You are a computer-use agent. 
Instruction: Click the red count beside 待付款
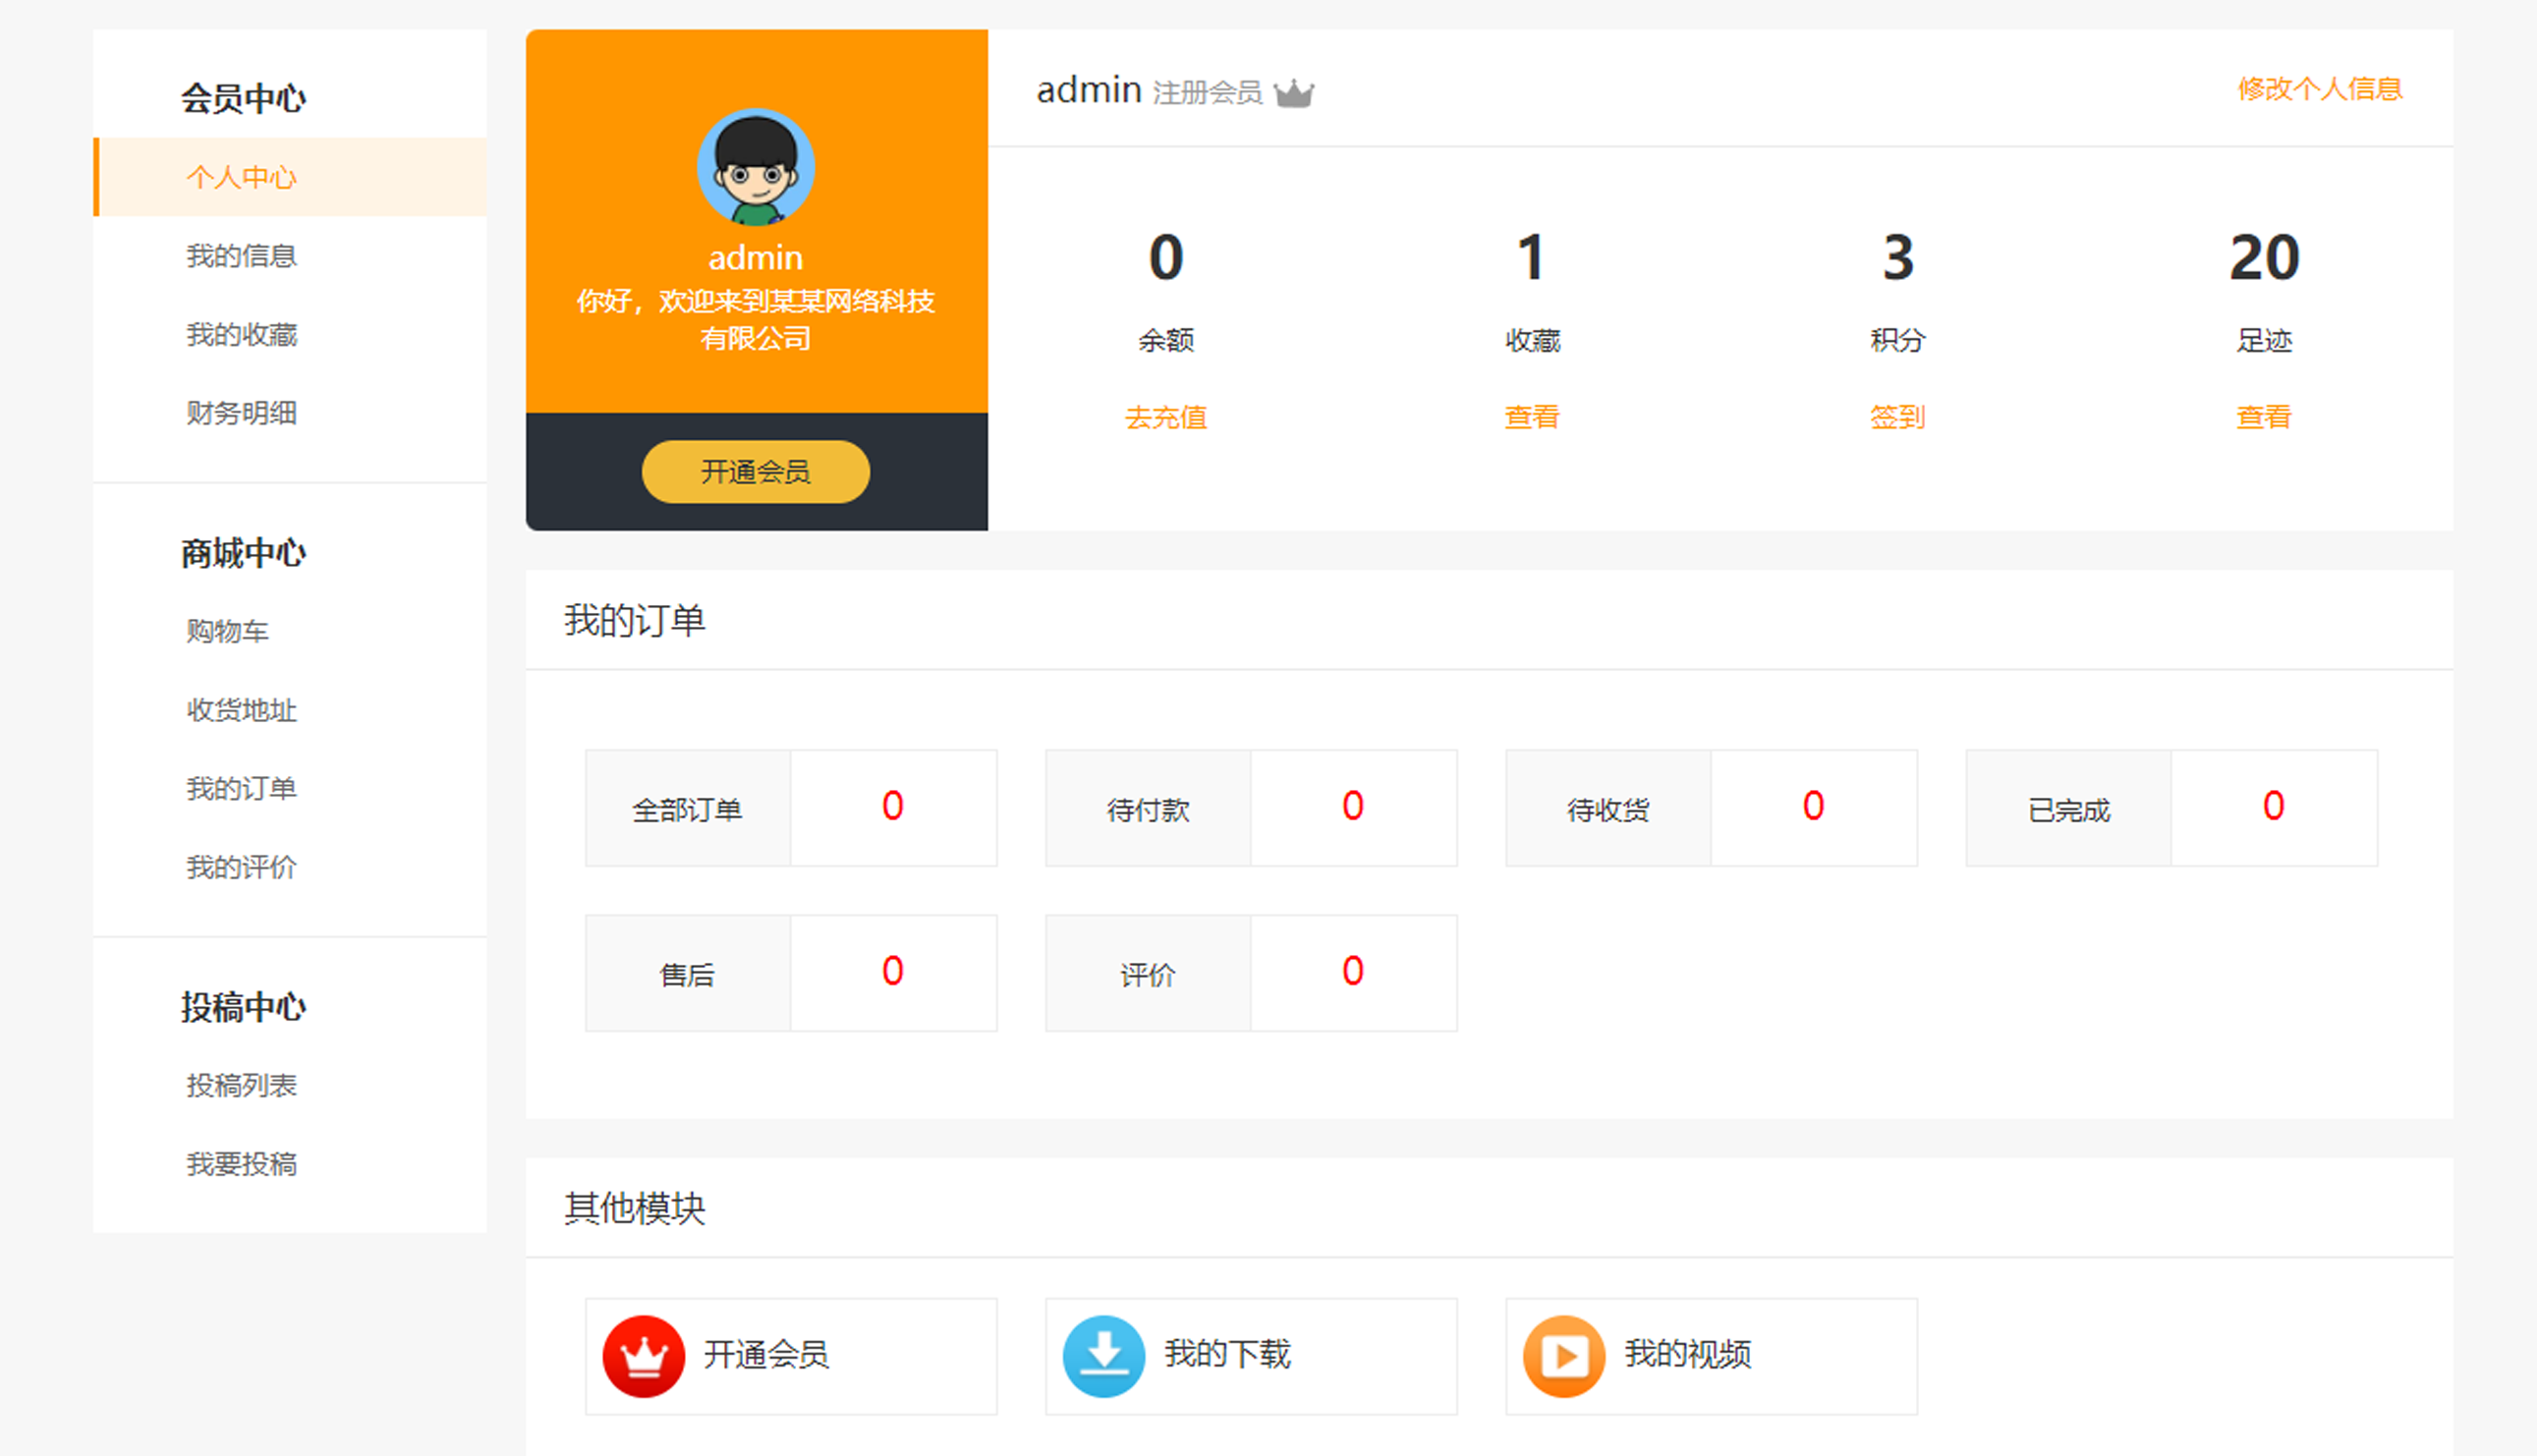[1353, 806]
